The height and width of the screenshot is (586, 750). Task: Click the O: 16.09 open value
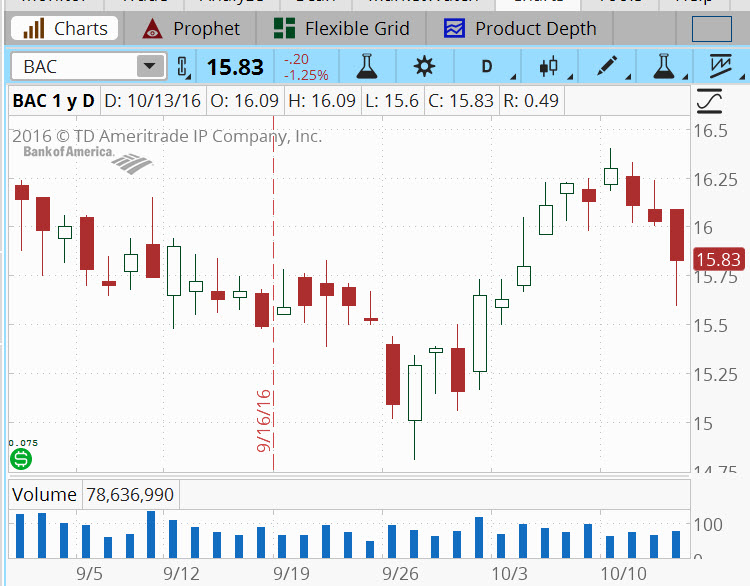coord(244,101)
